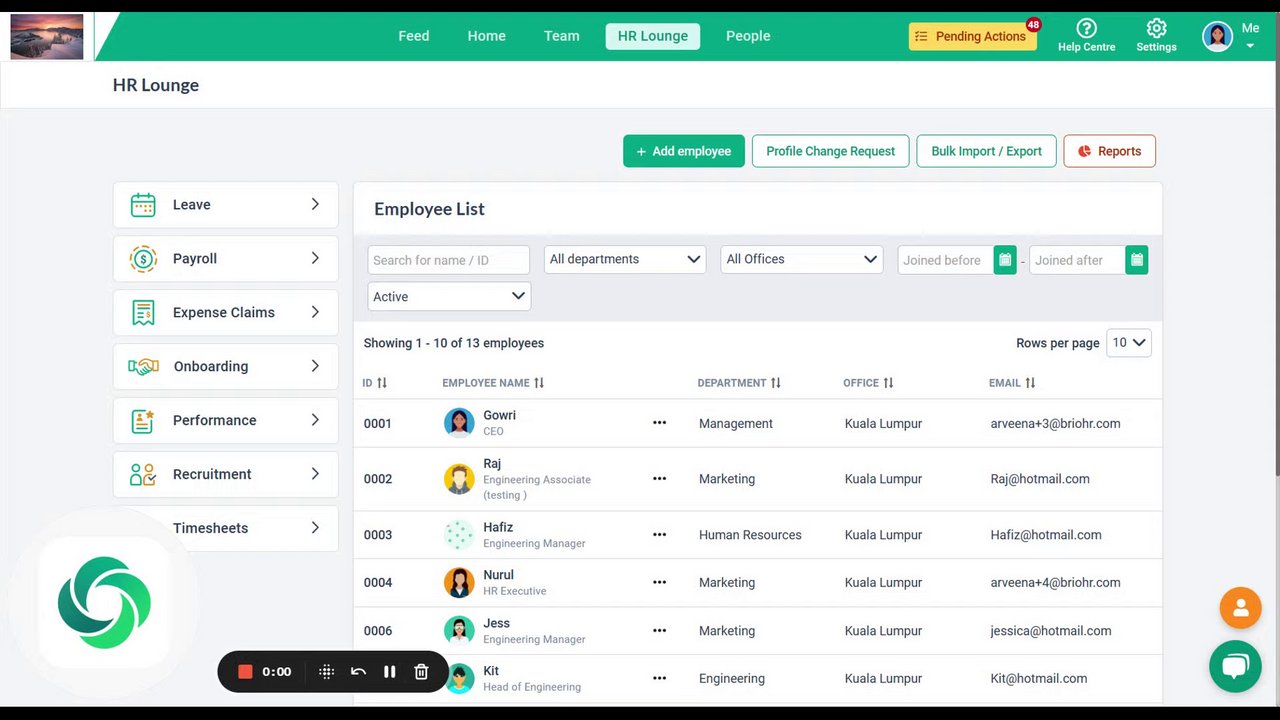The image size is (1280, 720).
Task: Open the Joined after calendar picker
Action: pyautogui.click(x=1137, y=260)
